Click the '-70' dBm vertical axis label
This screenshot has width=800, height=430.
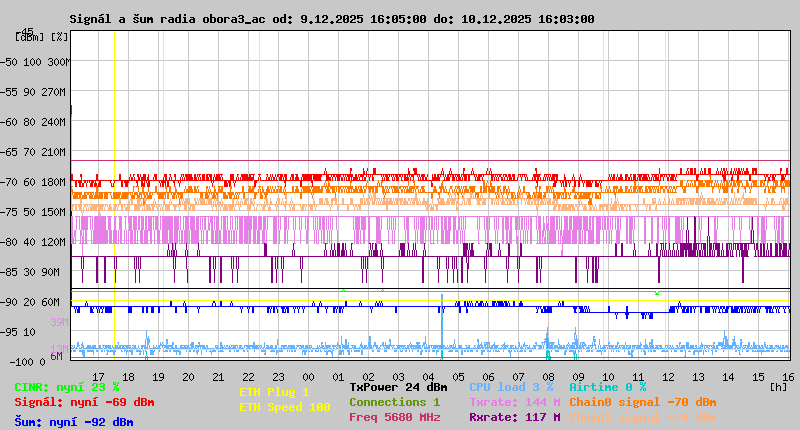tap(9, 182)
